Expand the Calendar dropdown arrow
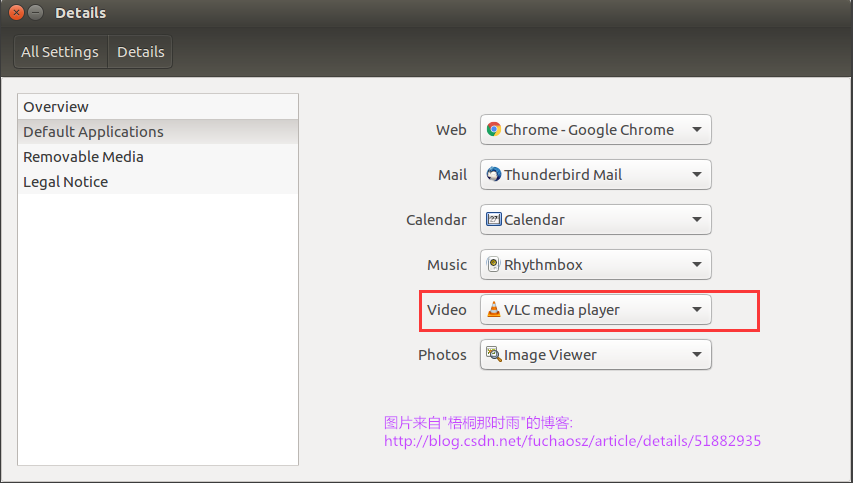 697,220
